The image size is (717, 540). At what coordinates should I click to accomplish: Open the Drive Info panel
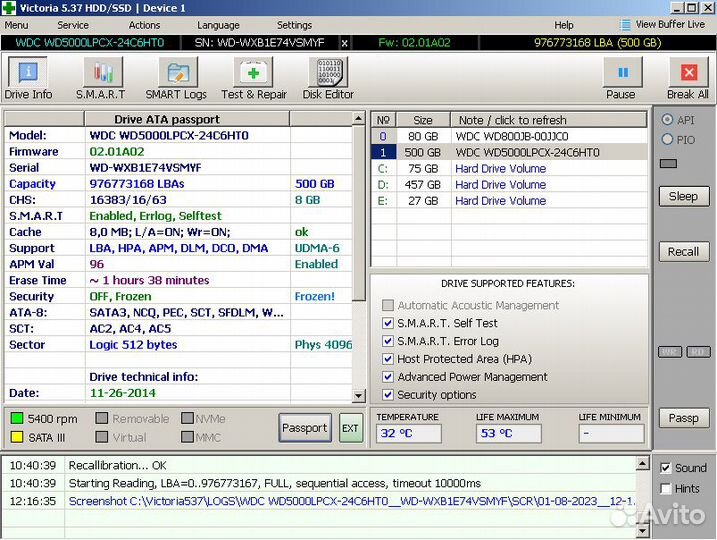point(28,79)
